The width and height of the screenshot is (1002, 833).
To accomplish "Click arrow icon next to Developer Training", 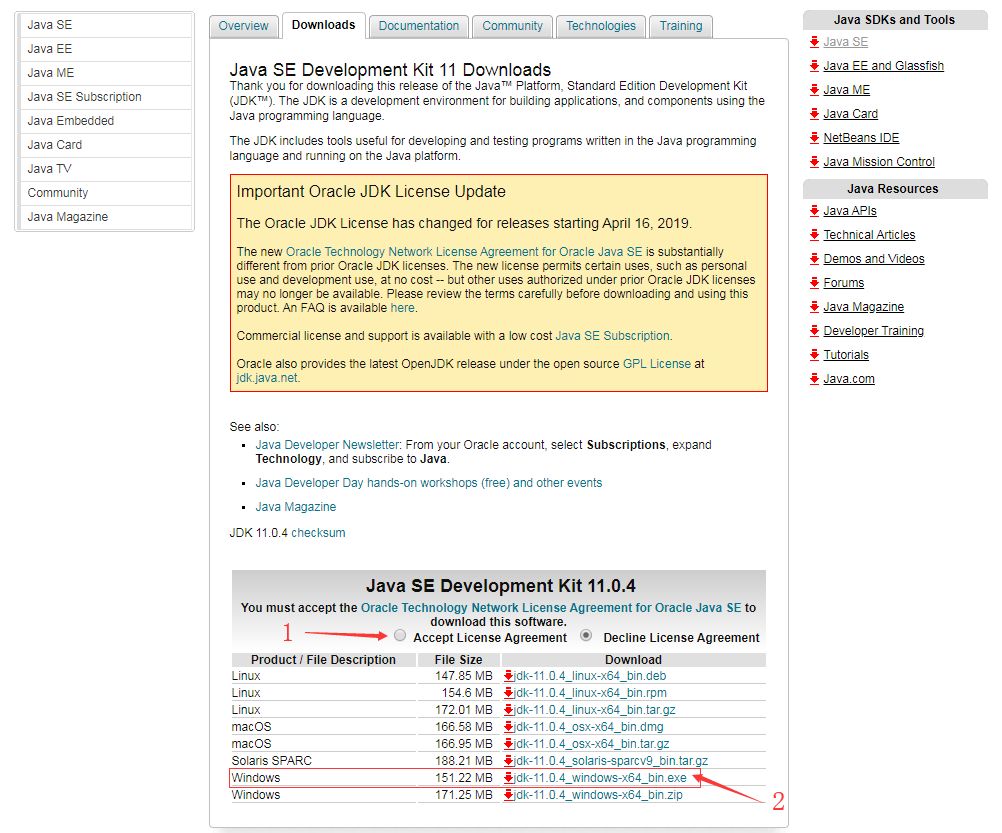I will coord(814,331).
